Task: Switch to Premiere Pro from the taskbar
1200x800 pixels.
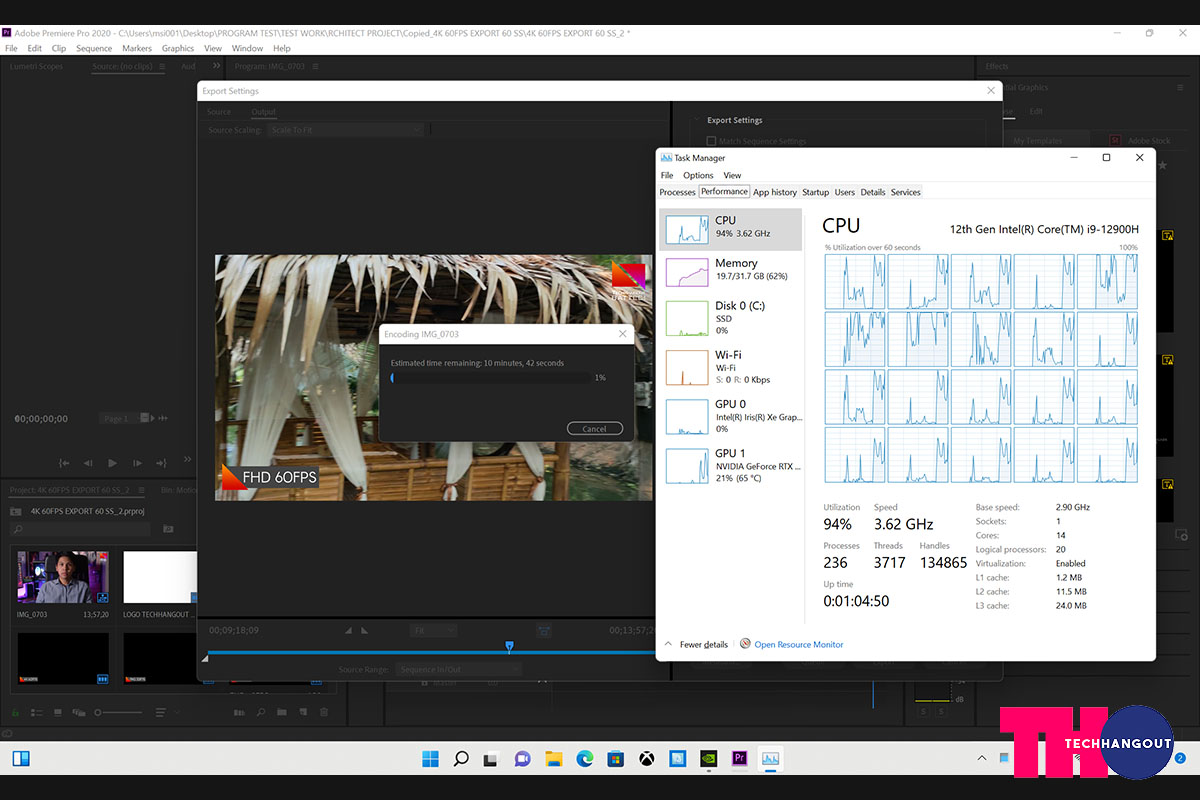Action: [x=740, y=759]
